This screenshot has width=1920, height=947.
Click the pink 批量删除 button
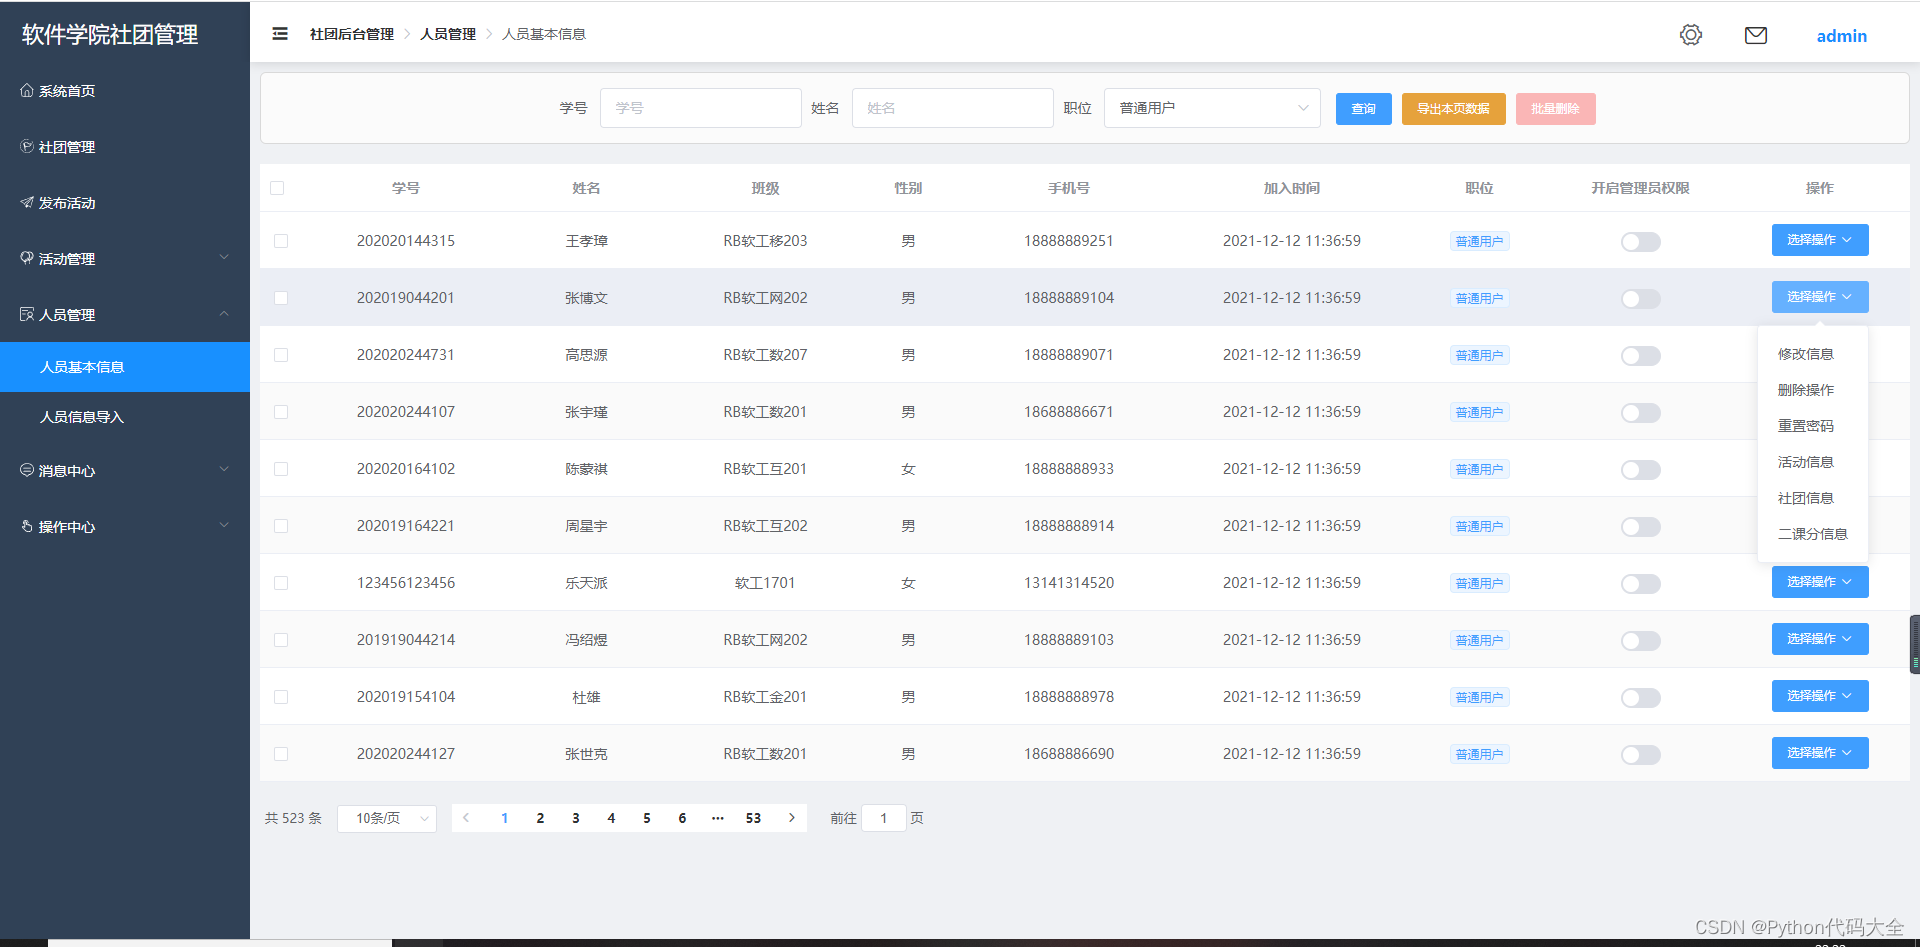(1555, 109)
